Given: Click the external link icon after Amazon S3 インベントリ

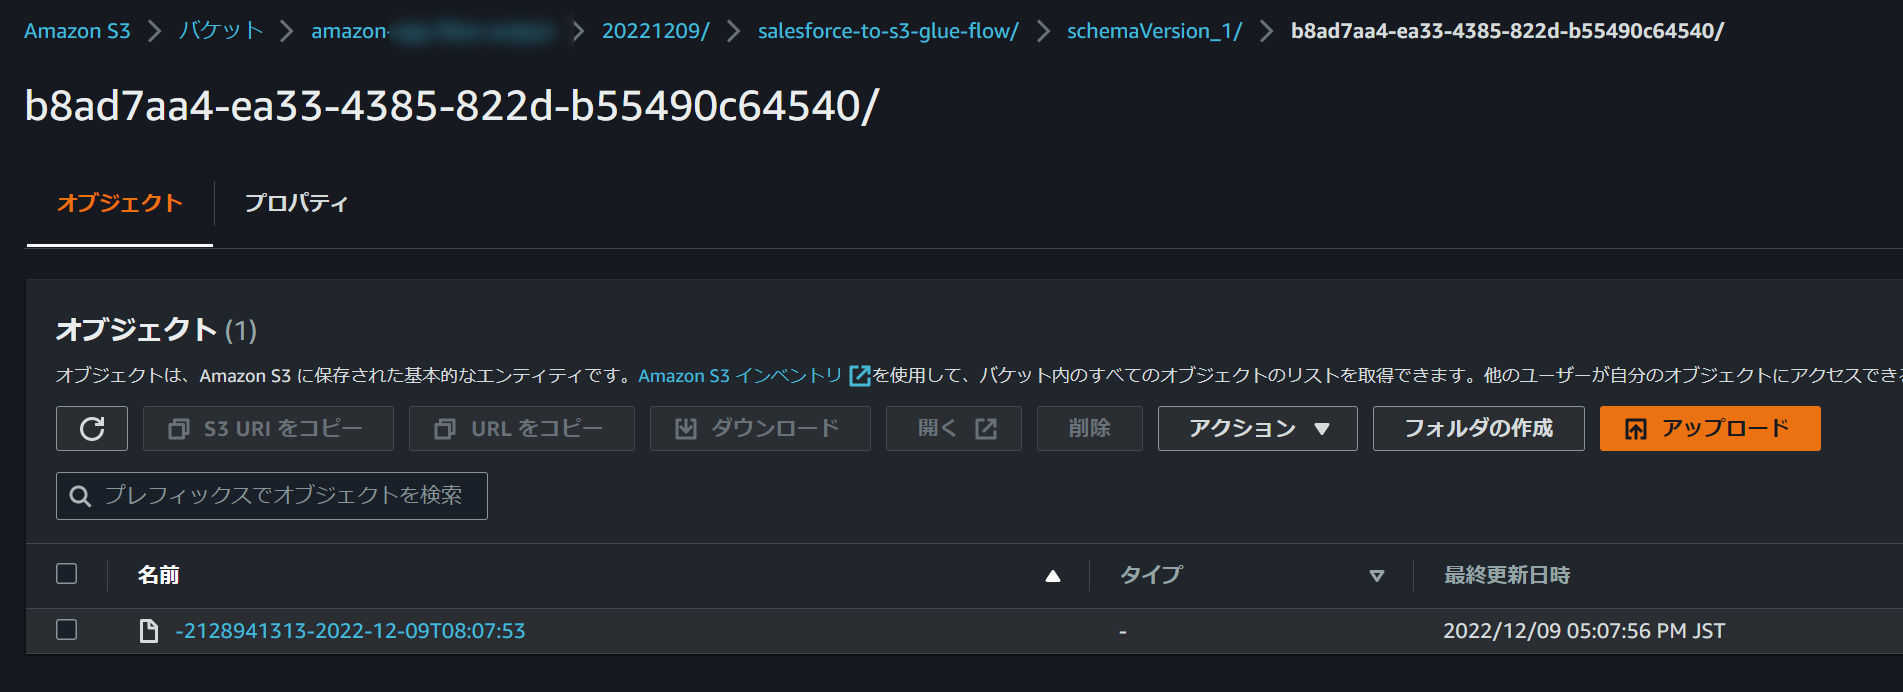Looking at the screenshot, I should pos(859,375).
